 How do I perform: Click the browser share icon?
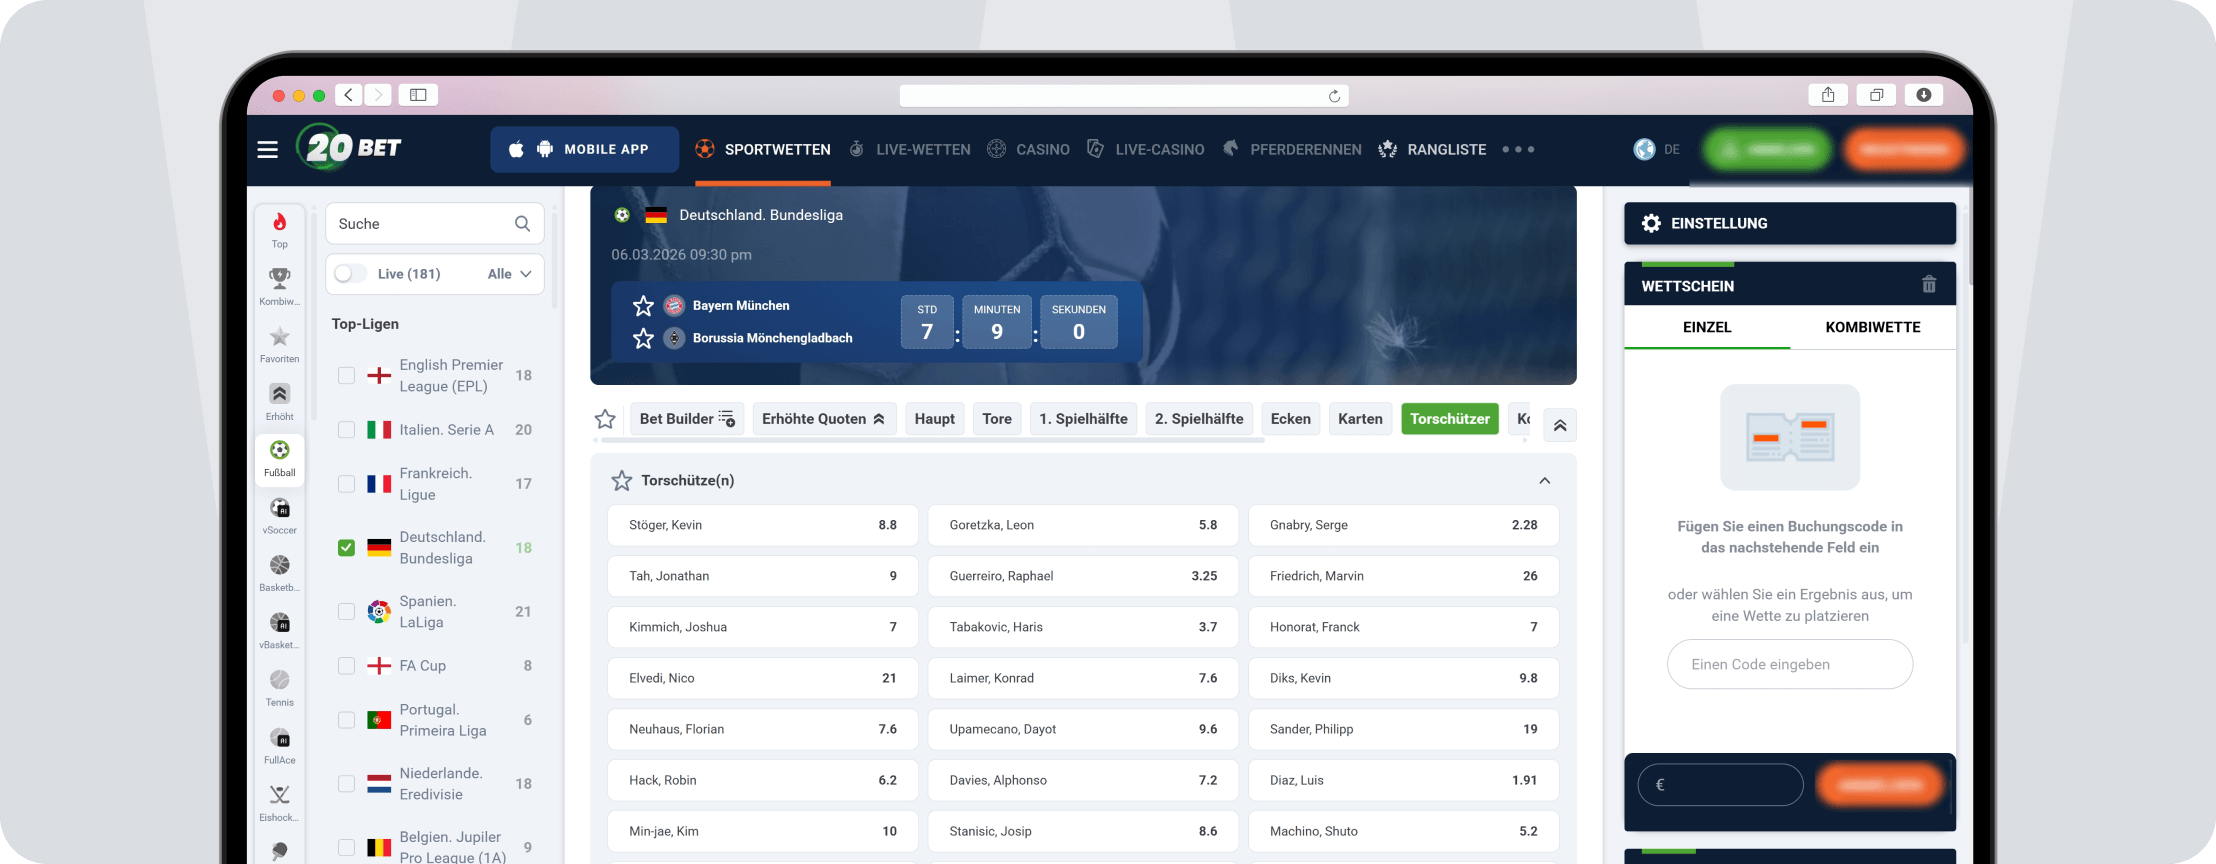(x=1828, y=95)
